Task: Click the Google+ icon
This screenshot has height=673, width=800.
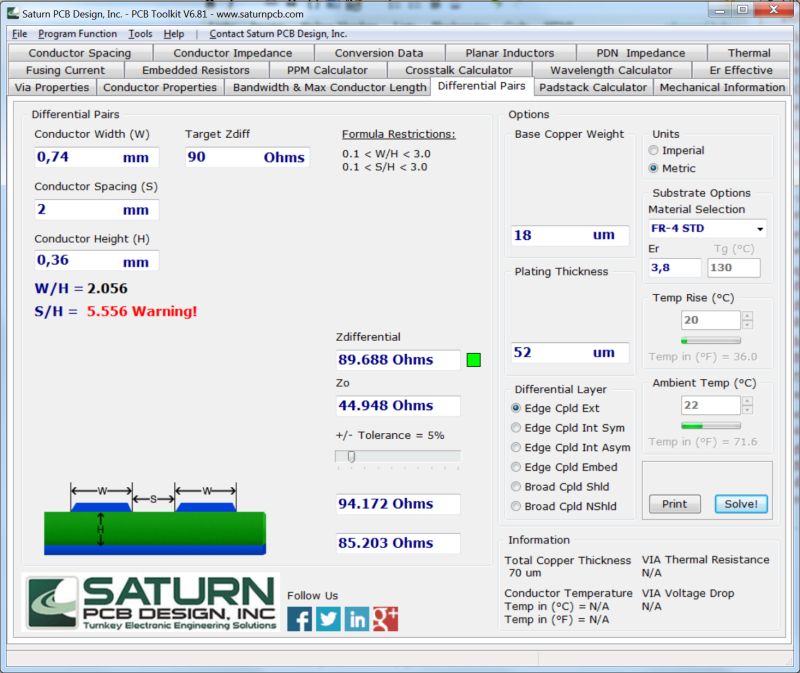Action: tap(385, 618)
